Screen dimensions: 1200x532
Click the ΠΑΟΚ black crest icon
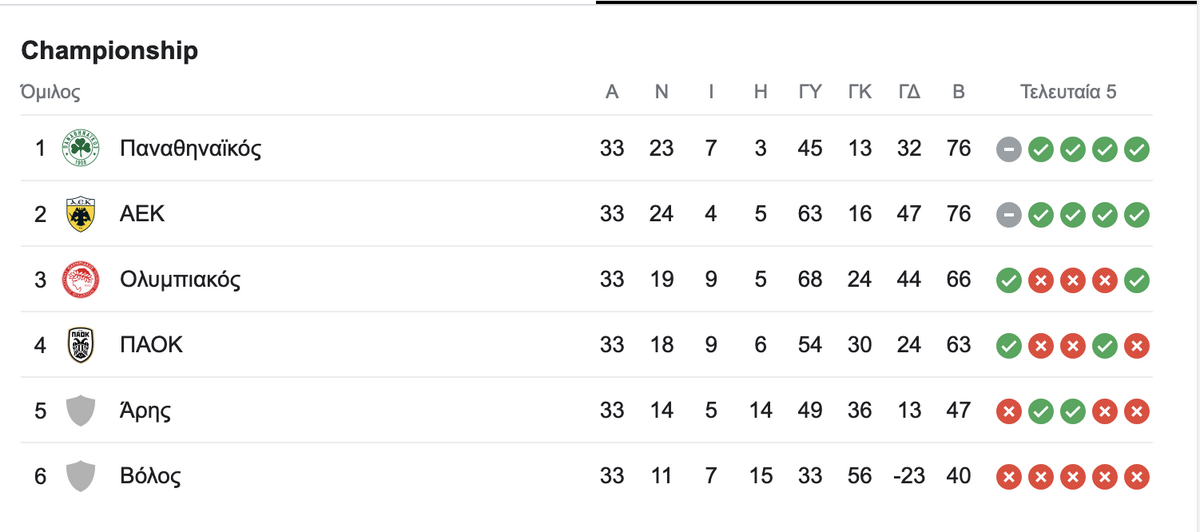(x=80, y=345)
